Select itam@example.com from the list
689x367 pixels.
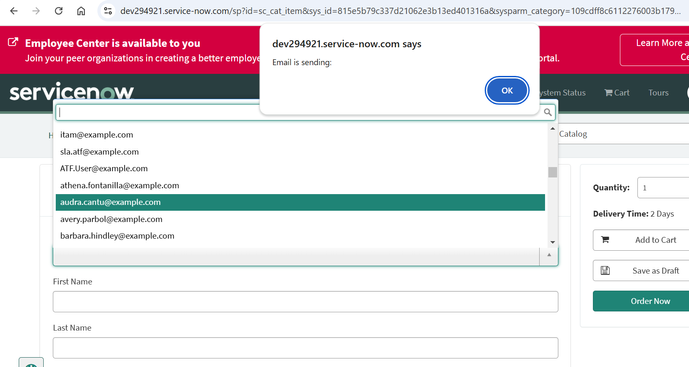pos(300,135)
